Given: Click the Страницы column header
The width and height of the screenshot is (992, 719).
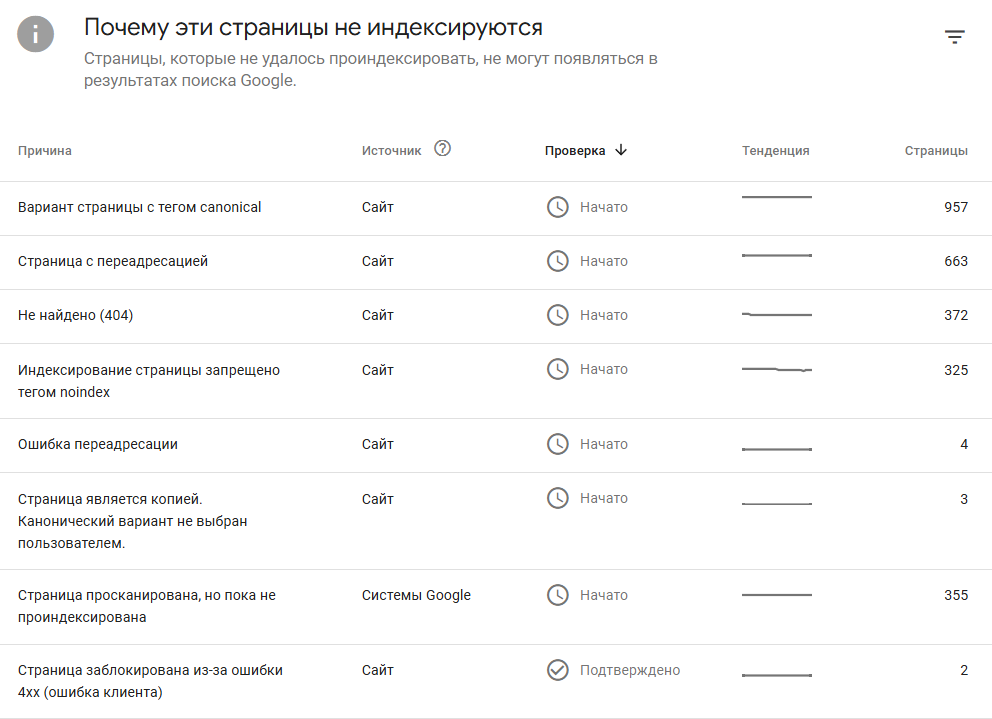Looking at the screenshot, I should coord(936,151).
